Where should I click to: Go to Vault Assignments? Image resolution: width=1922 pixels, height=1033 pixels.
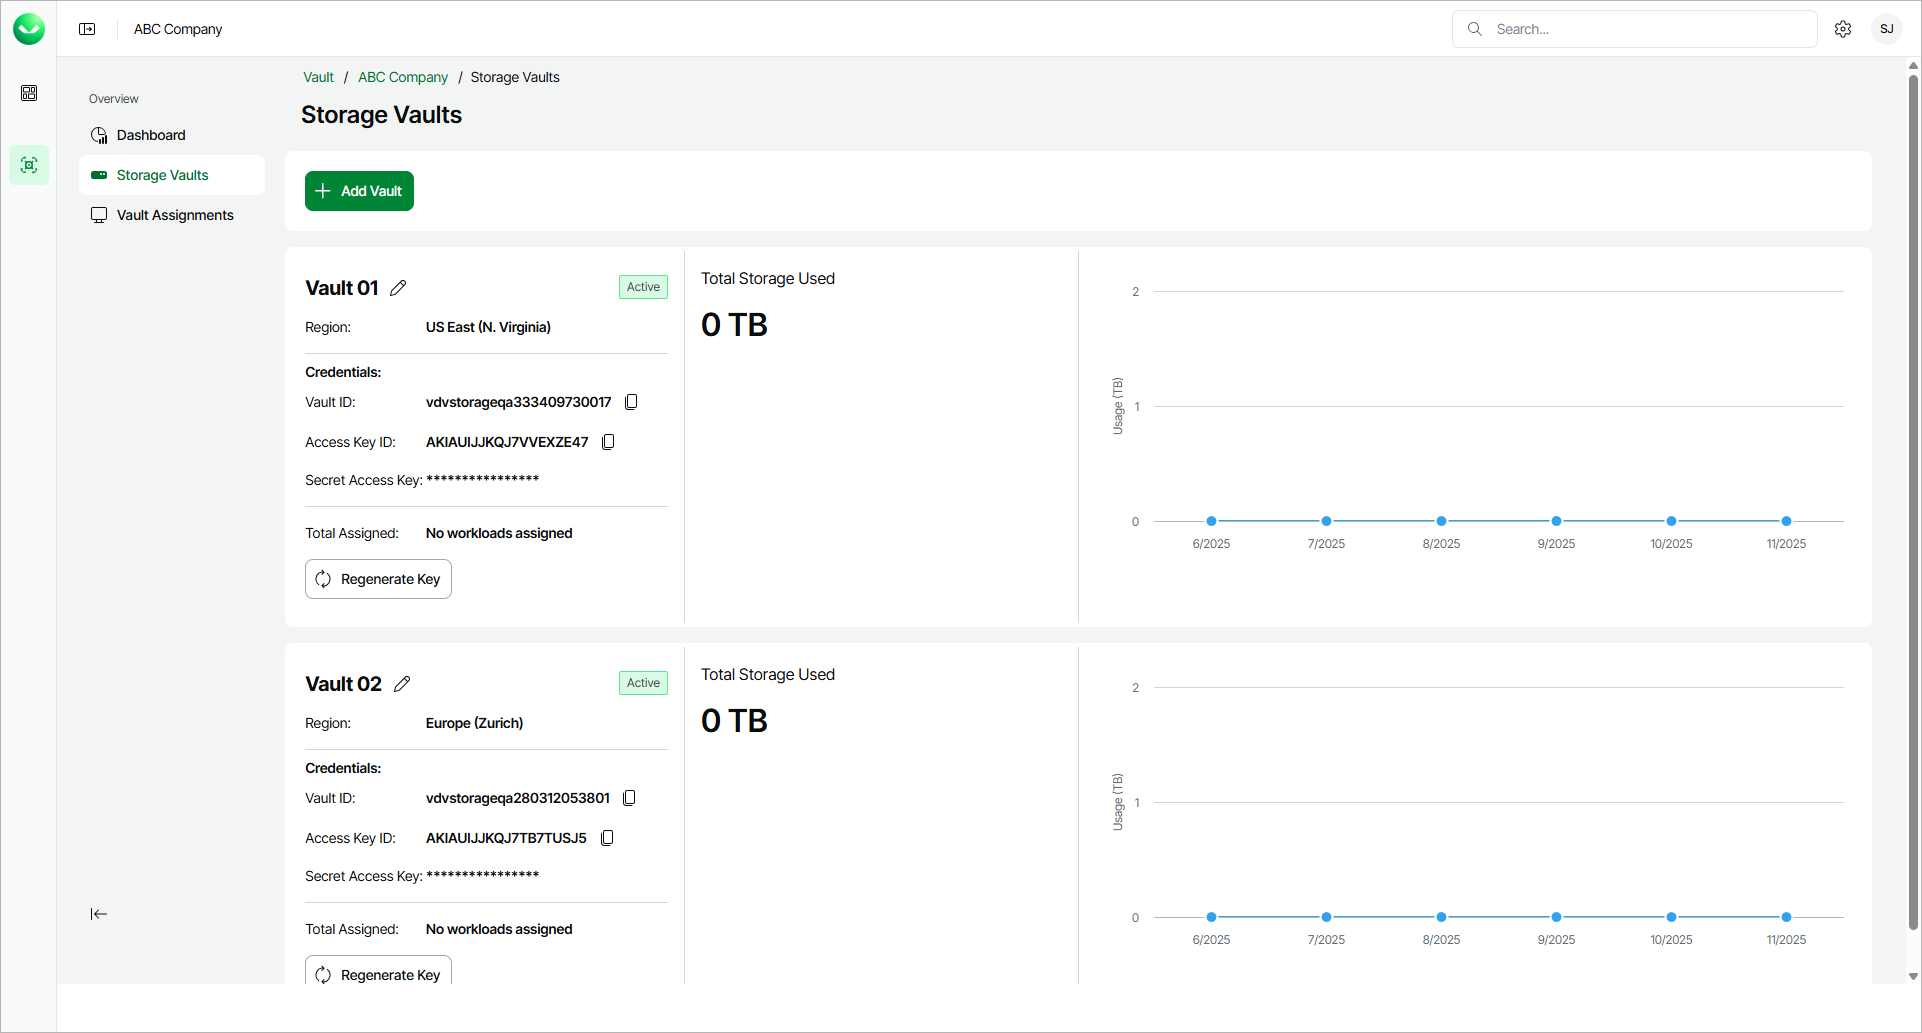coord(175,215)
